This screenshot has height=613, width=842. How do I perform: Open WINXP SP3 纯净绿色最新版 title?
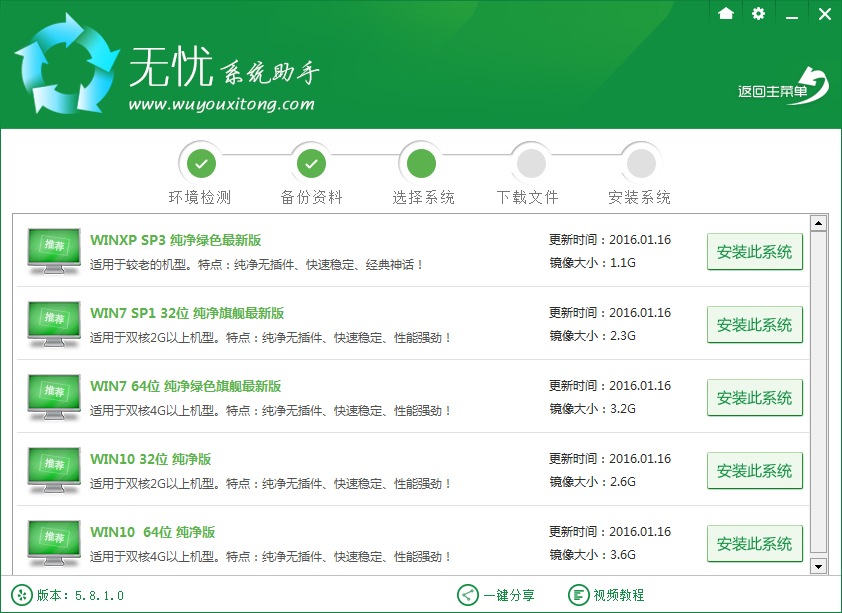(176, 240)
